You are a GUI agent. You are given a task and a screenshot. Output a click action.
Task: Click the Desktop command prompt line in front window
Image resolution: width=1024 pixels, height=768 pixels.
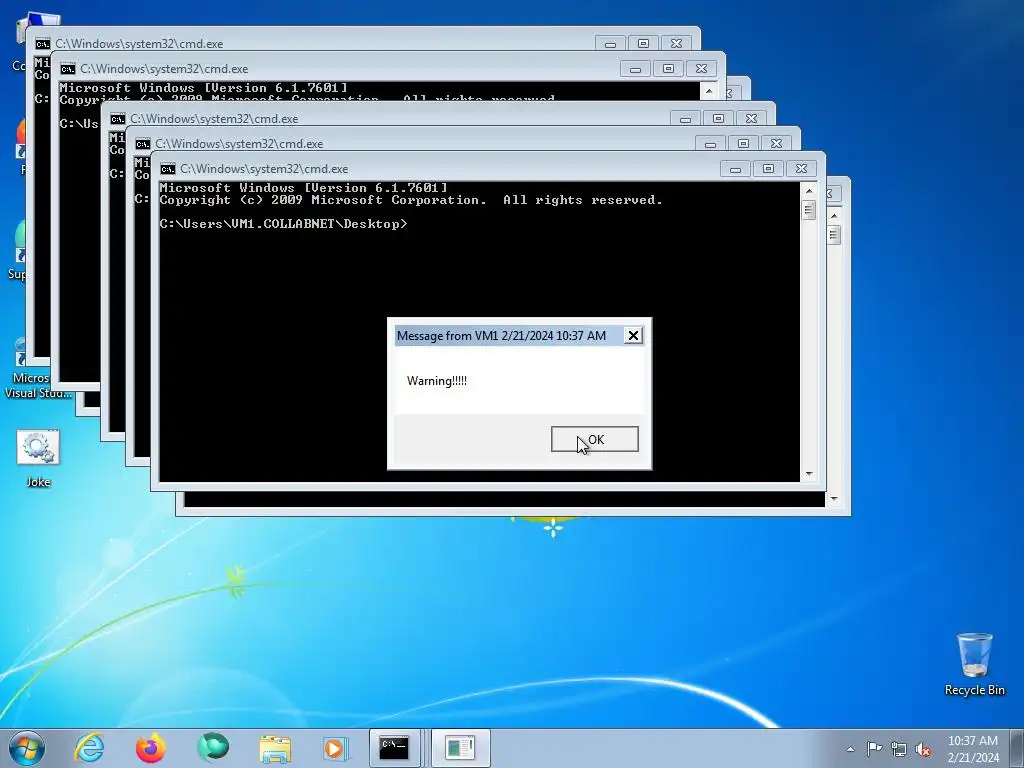point(283,224)
